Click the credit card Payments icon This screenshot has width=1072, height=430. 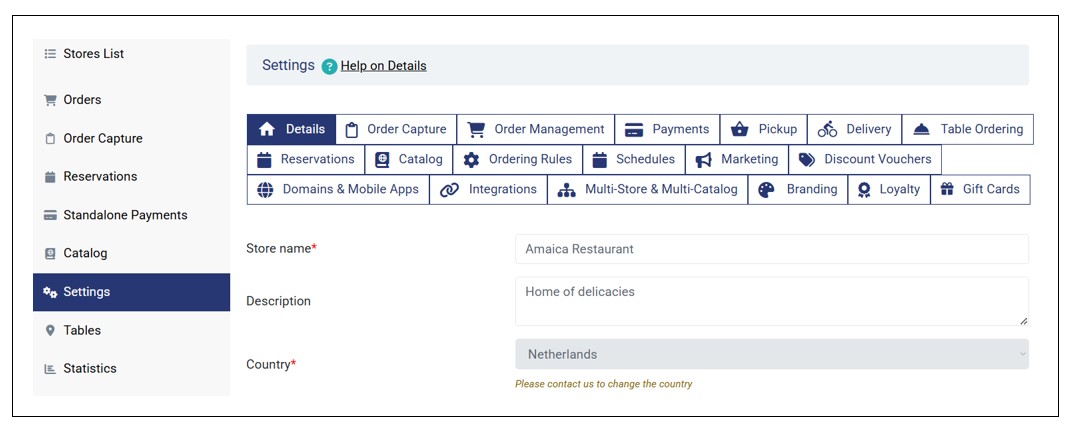[x=633, y=129]
